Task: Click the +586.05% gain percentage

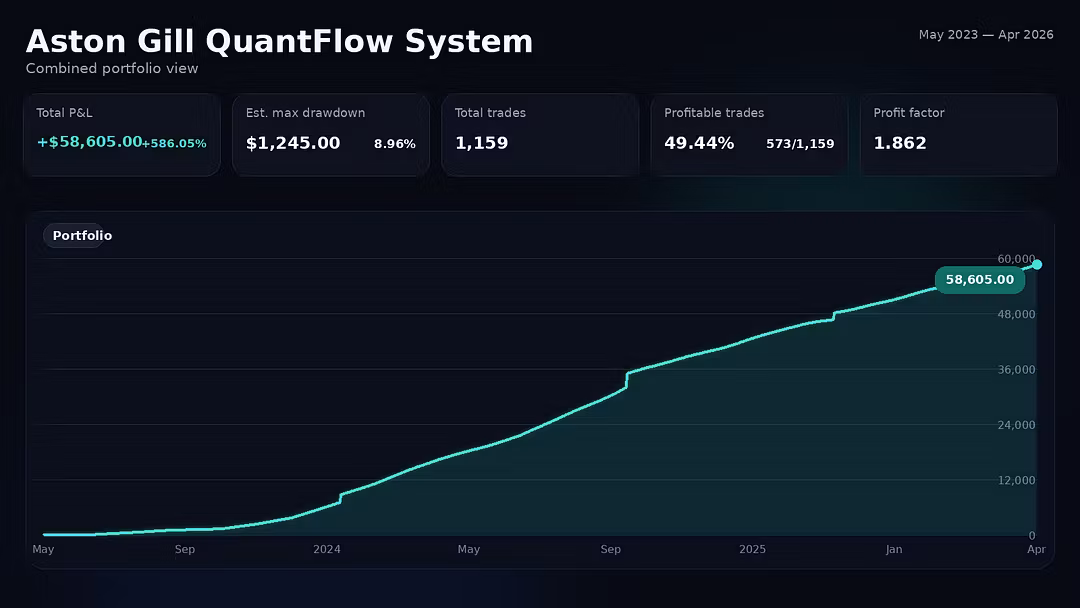Action: pyautogui.click(x=175, y=144)
